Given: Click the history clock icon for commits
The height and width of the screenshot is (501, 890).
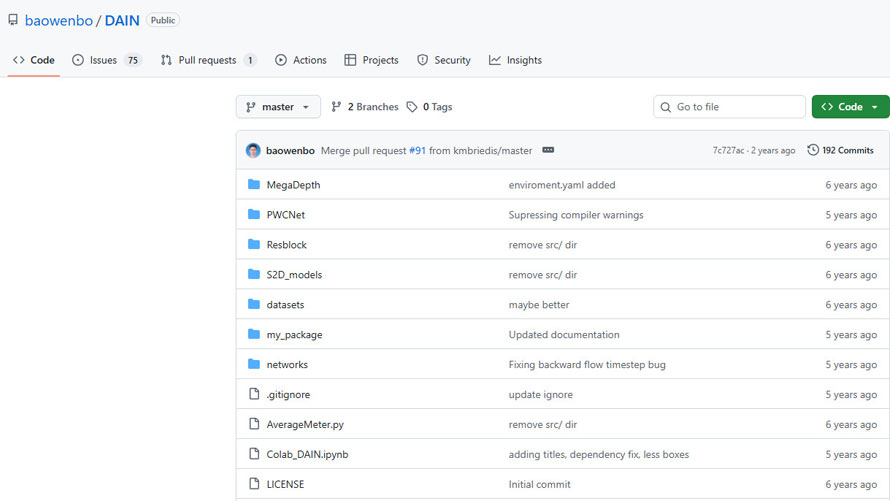Looking at the screenshot, I should click(813, 151).
